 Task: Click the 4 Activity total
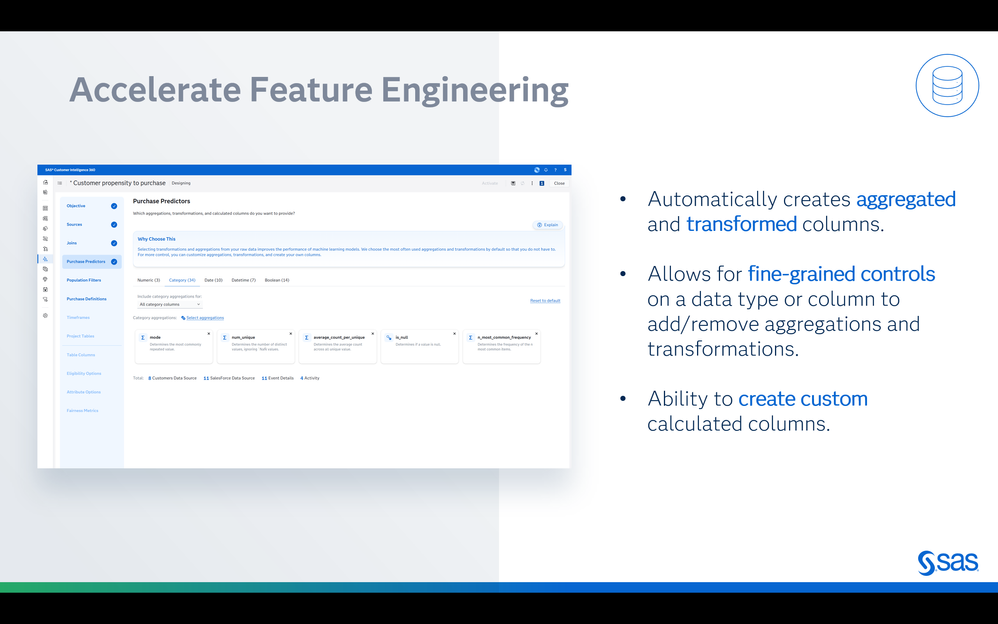click(x=310, y=378)
